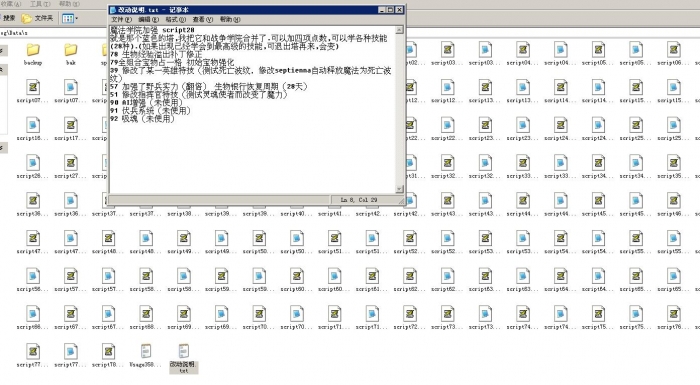700x385 pixels.
Task: Open Notepad's 文件(F) menu
Action: pyautogui.click(x=121, y=20)
